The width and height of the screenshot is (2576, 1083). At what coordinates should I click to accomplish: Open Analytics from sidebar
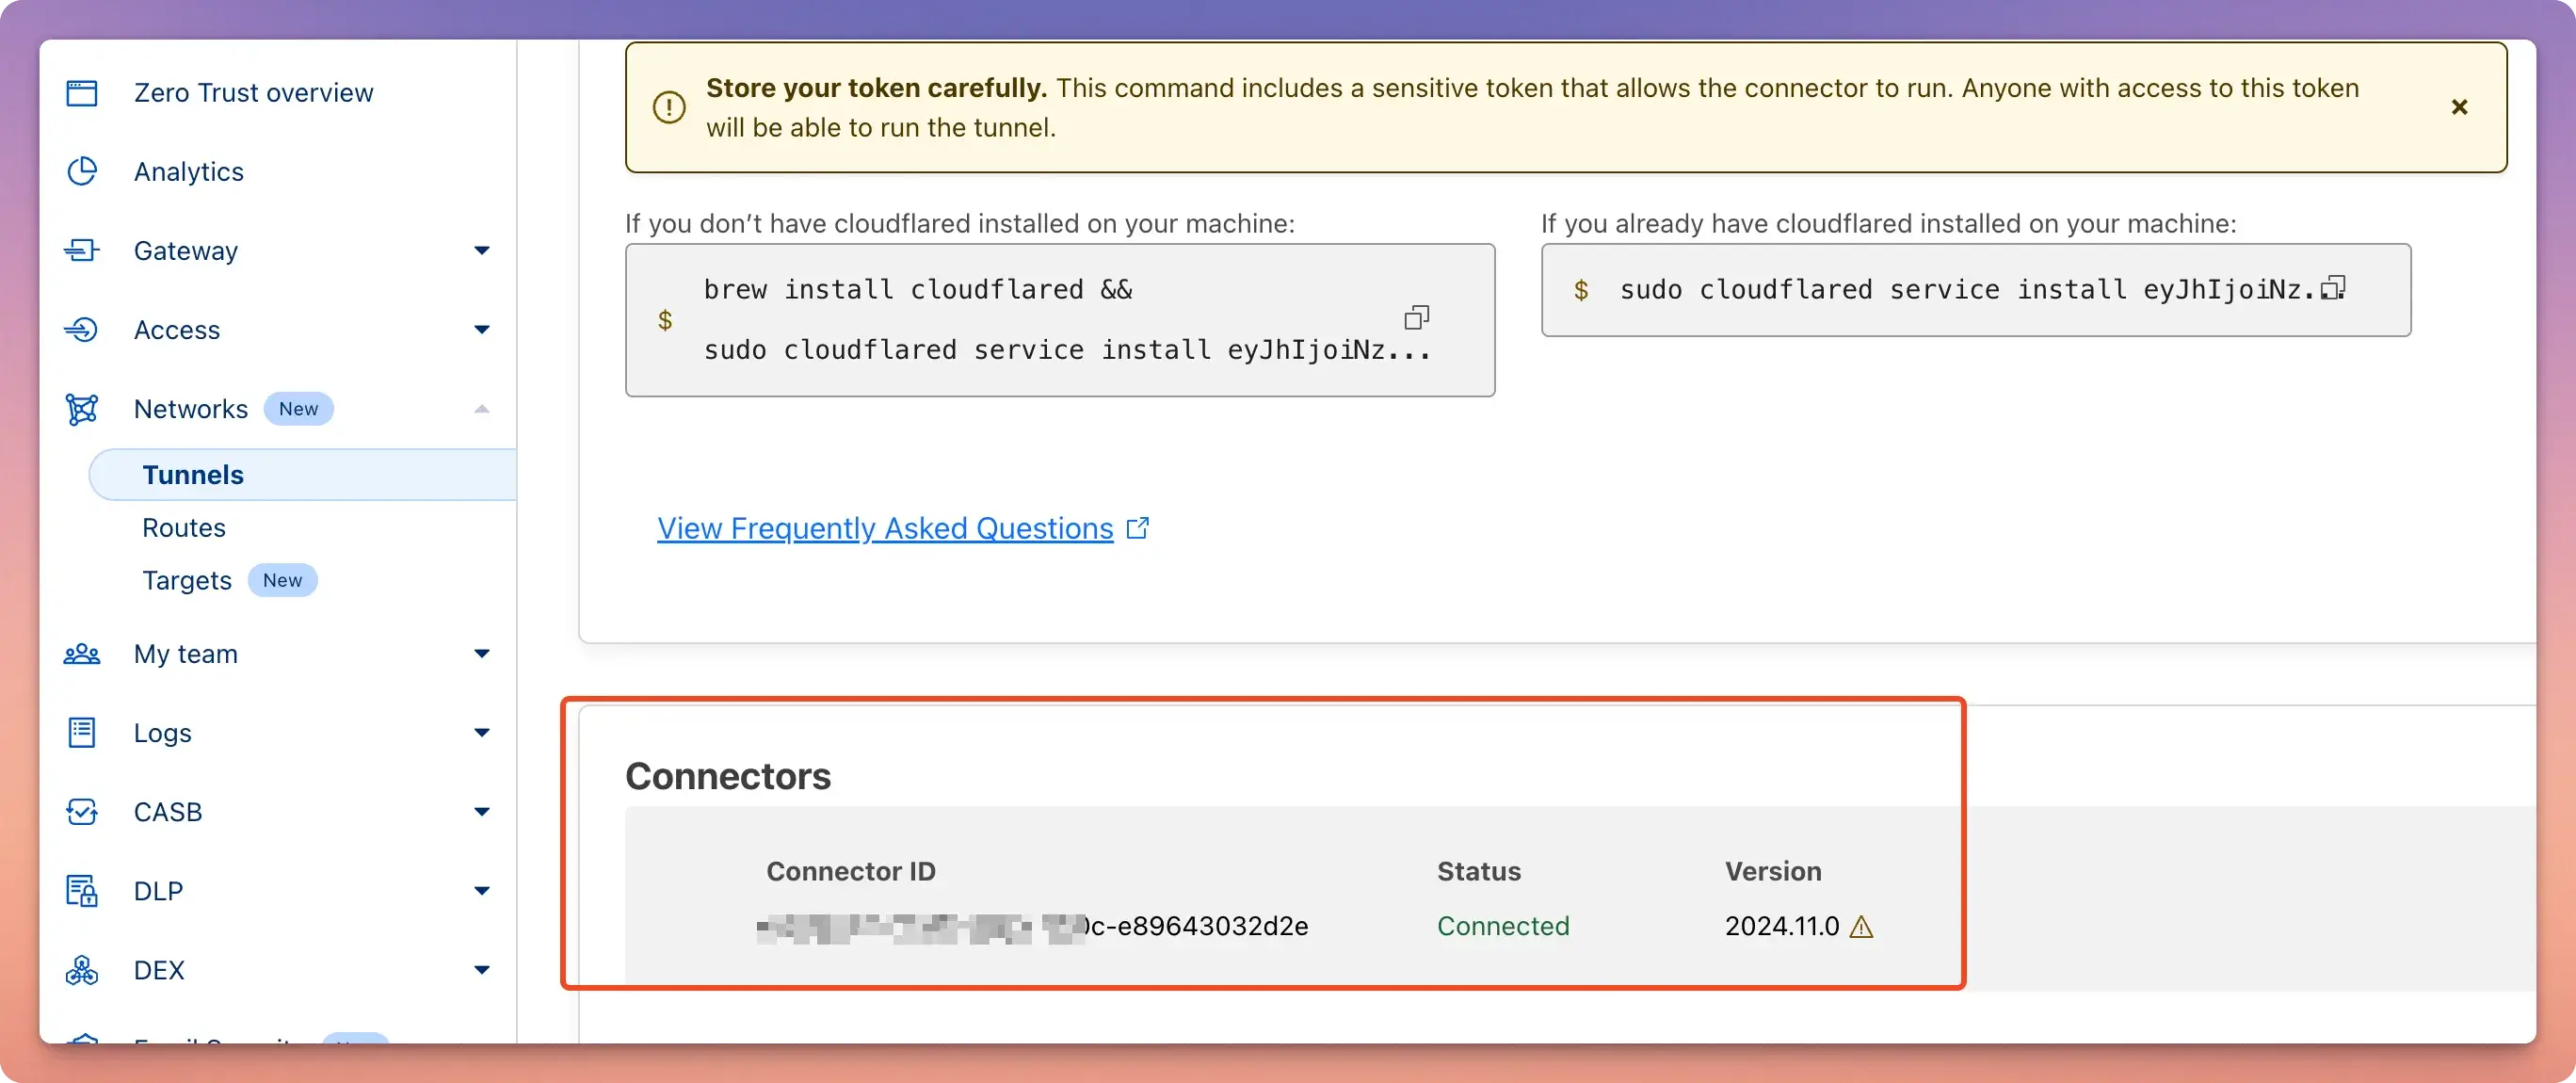(x=189, y=172)
